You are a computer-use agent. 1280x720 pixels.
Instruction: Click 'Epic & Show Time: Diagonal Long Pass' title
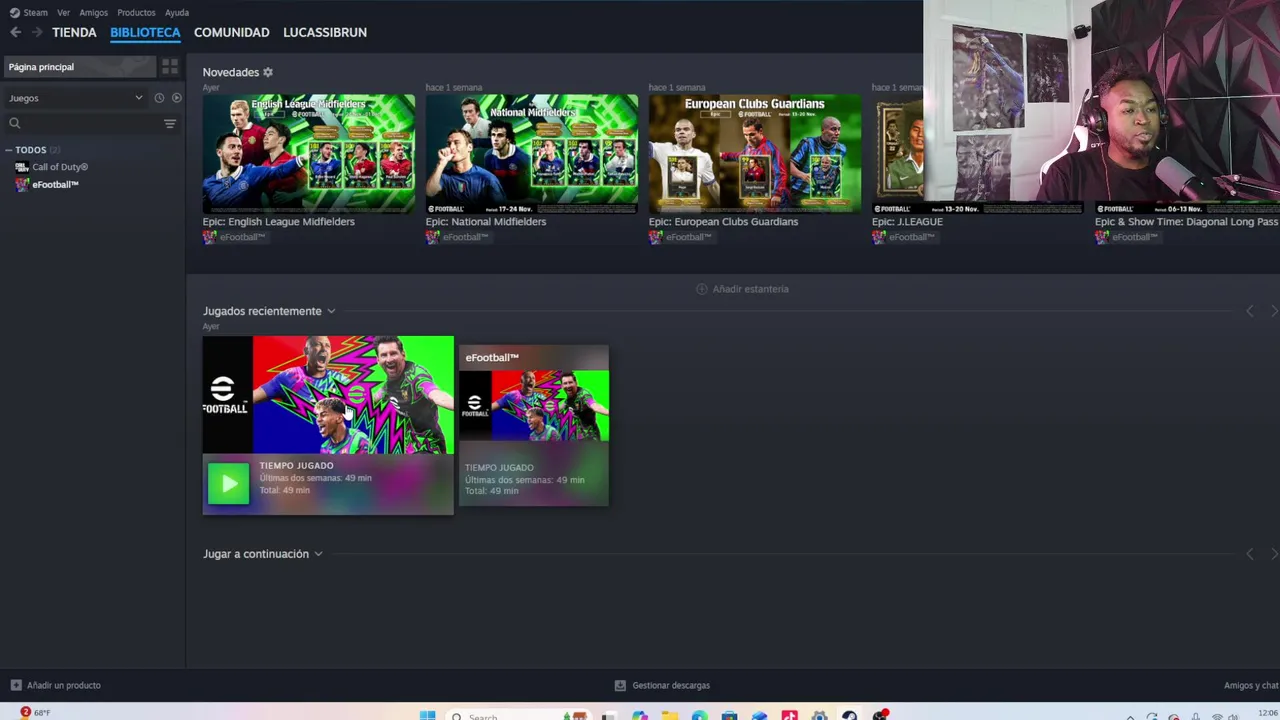pyautogui.click(x=1187, y=222)
